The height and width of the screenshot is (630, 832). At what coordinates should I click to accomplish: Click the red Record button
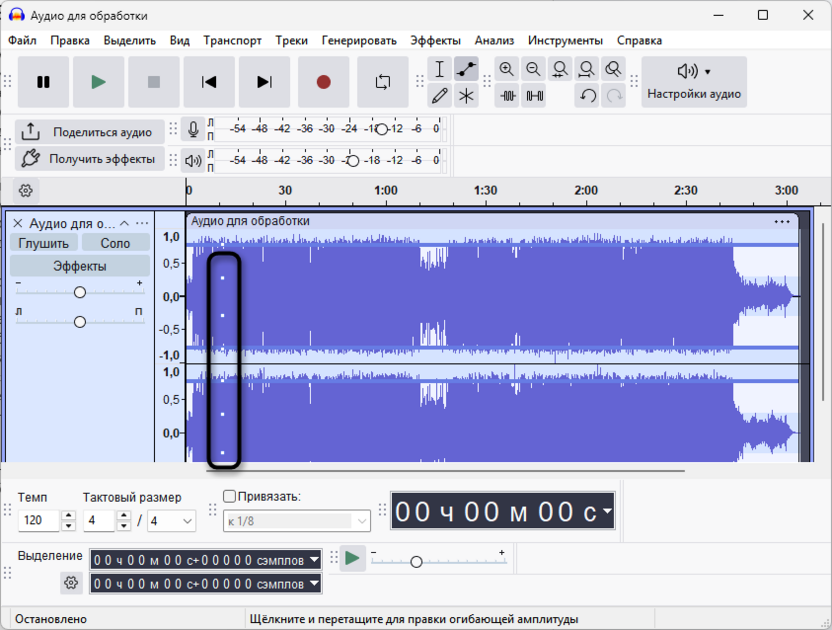tap(324, 82)
